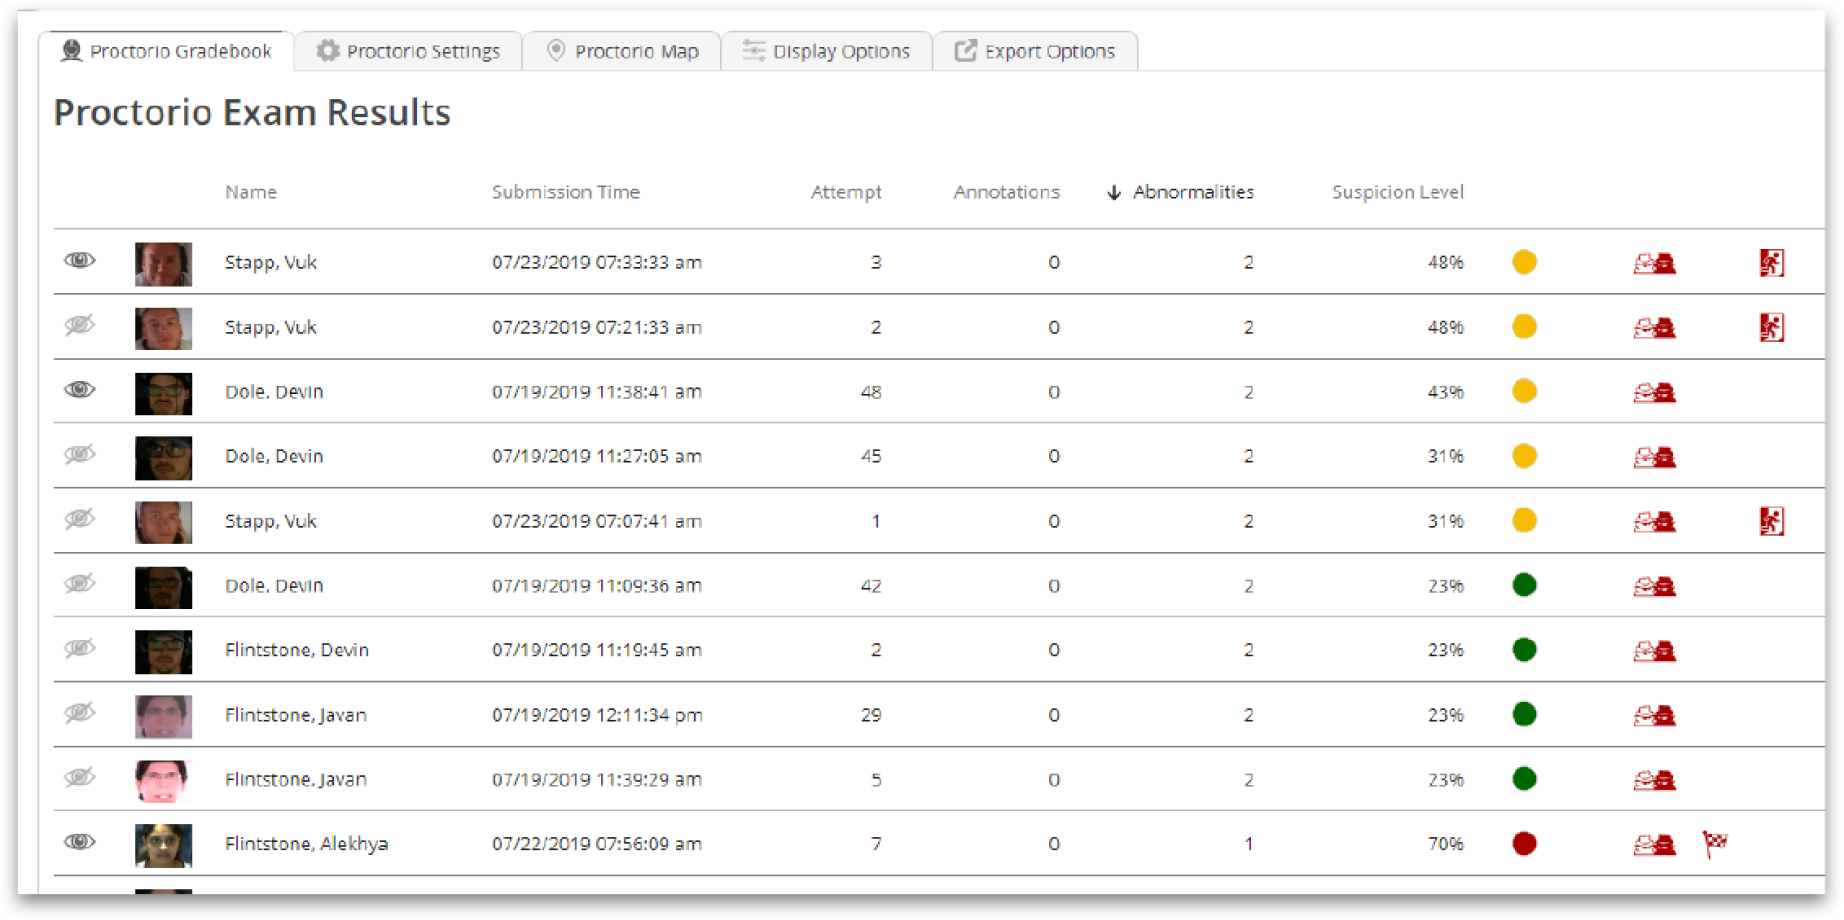The image size is (1844, 920).
Task: Click the checkered flag icon for Flintstone, Alekhya
Action: [x=1715, y=844]
